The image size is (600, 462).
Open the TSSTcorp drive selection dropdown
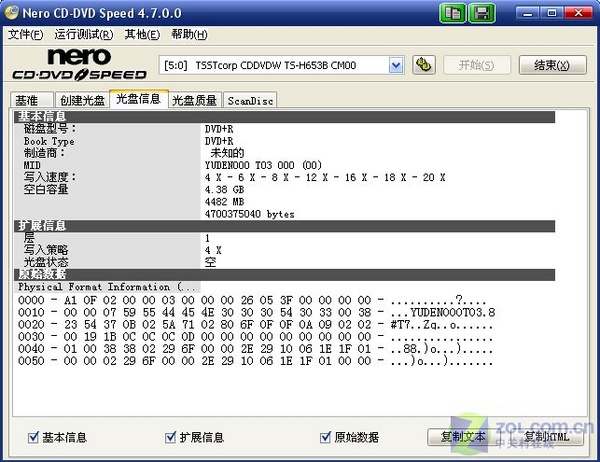(396, 65)
